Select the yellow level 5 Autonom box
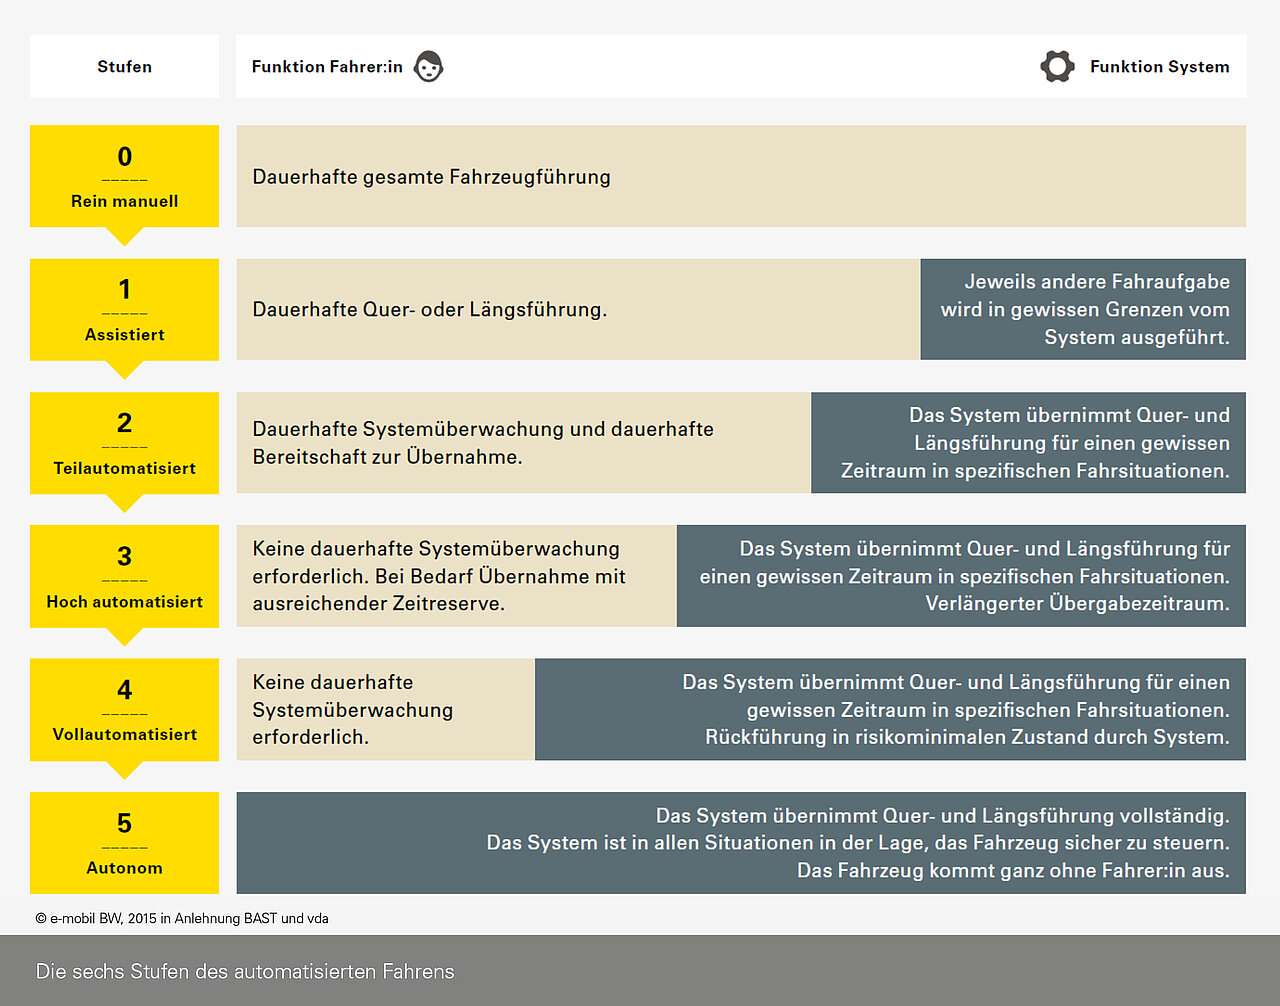 (124, 842)
